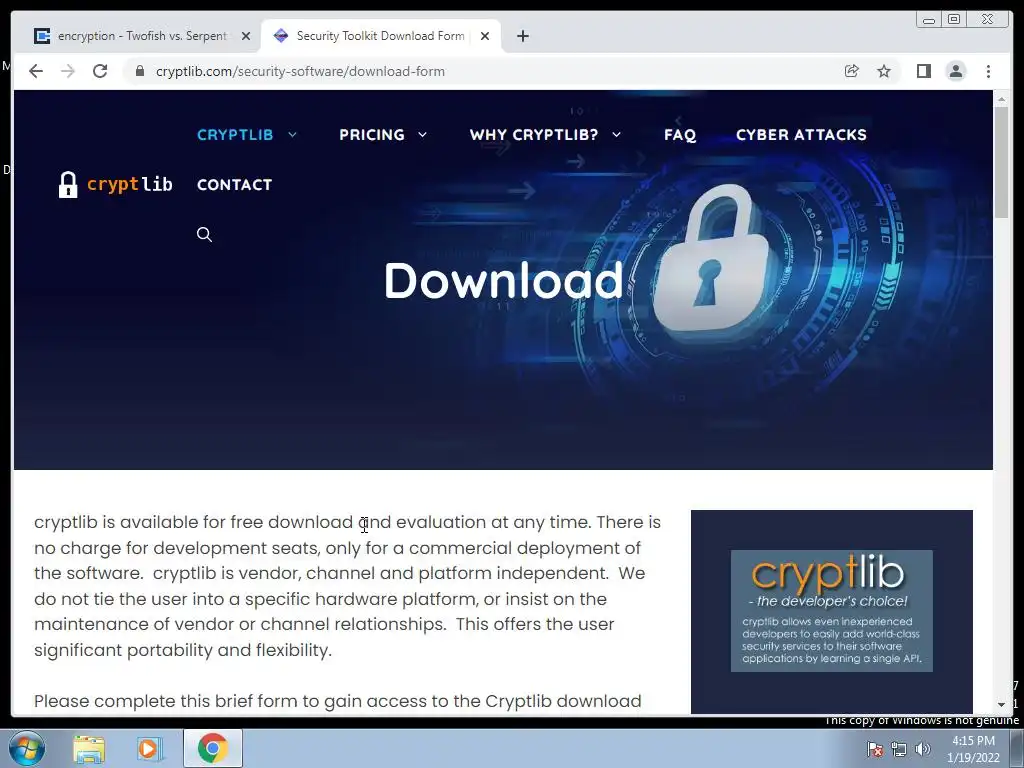
Task: Open the Chrome side panel
Action: point(923,71)
